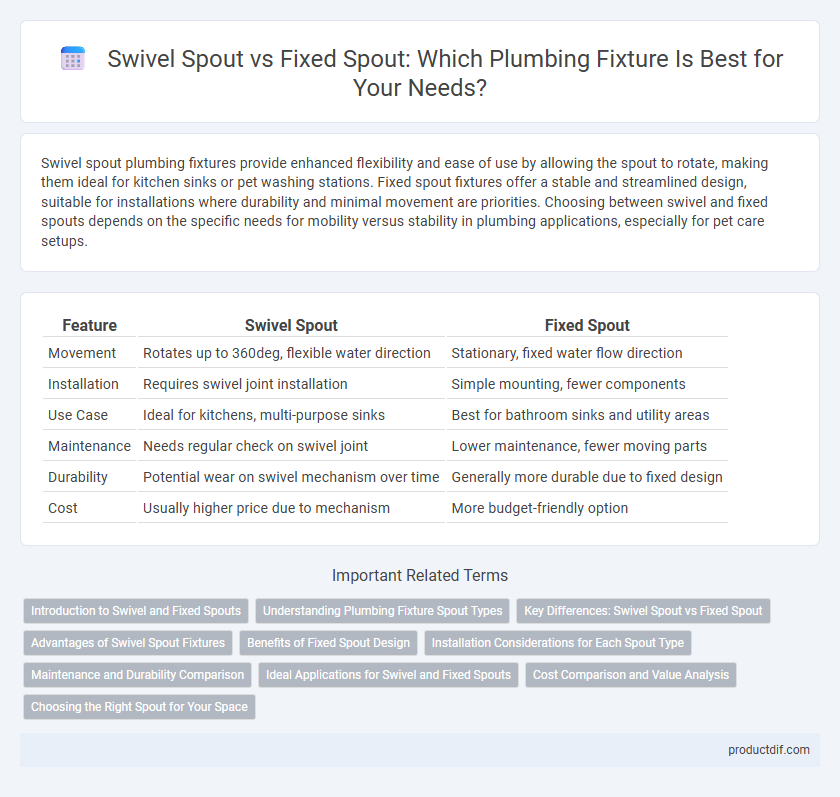Open Ideal Applications for Swivel and Fixed Spouts
The width and height of the screenshot is (840, 797).
(x=388, y=675)
